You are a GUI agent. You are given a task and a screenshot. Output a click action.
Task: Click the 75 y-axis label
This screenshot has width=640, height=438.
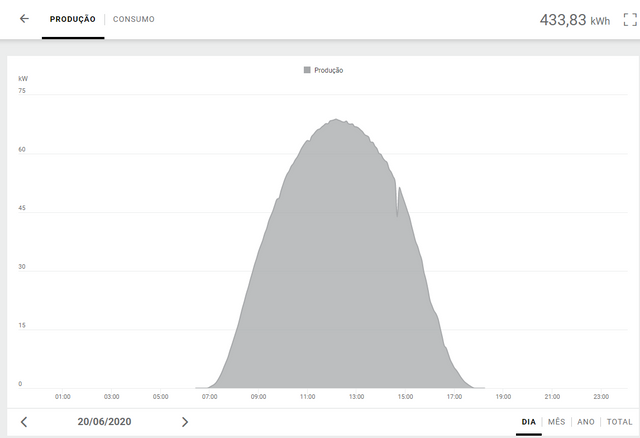click(21, 91)
